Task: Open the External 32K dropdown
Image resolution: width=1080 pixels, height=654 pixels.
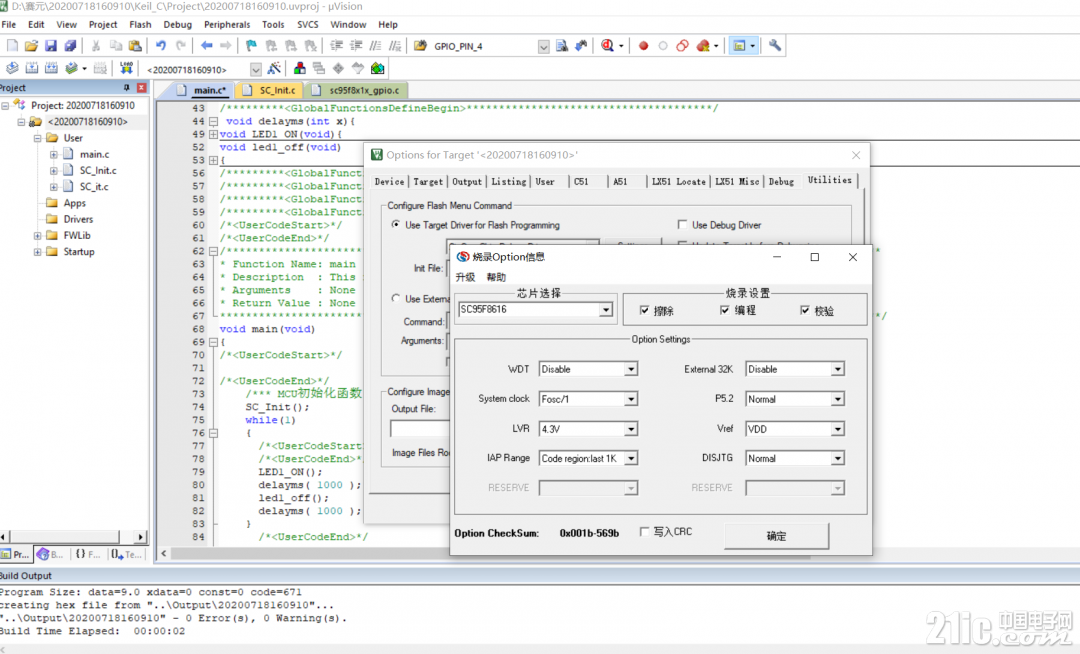Action: pyautogui.click(x=838, y=370)
